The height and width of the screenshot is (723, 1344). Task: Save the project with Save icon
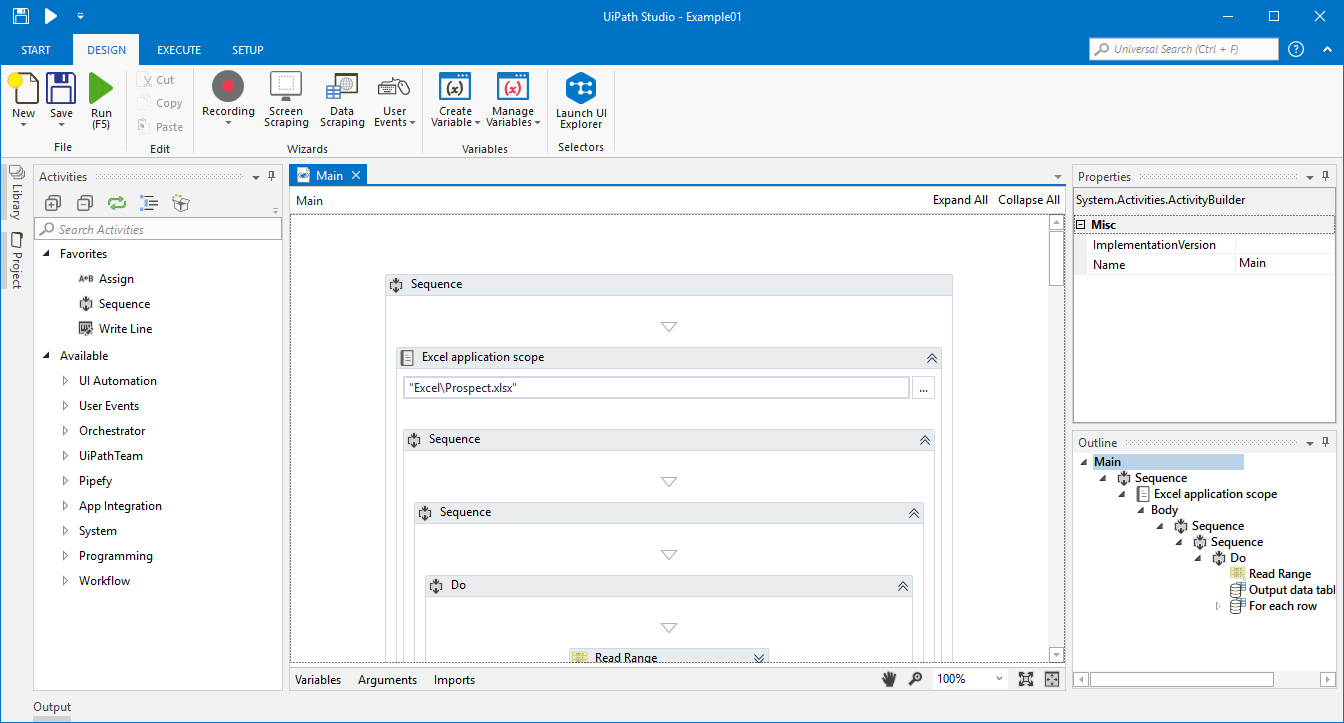click(61, 89)
